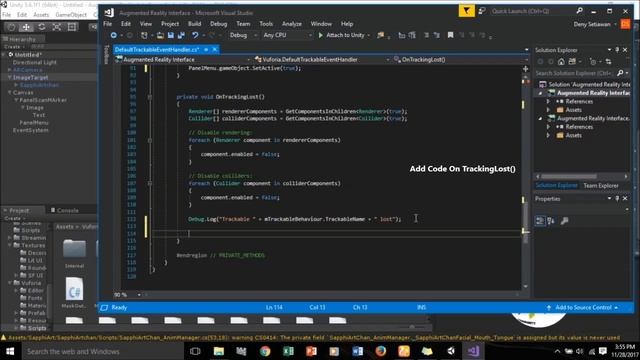This screenshot has width=640, height=360.
Task: Open the Tools menu
Action: (x=266, y=24)
